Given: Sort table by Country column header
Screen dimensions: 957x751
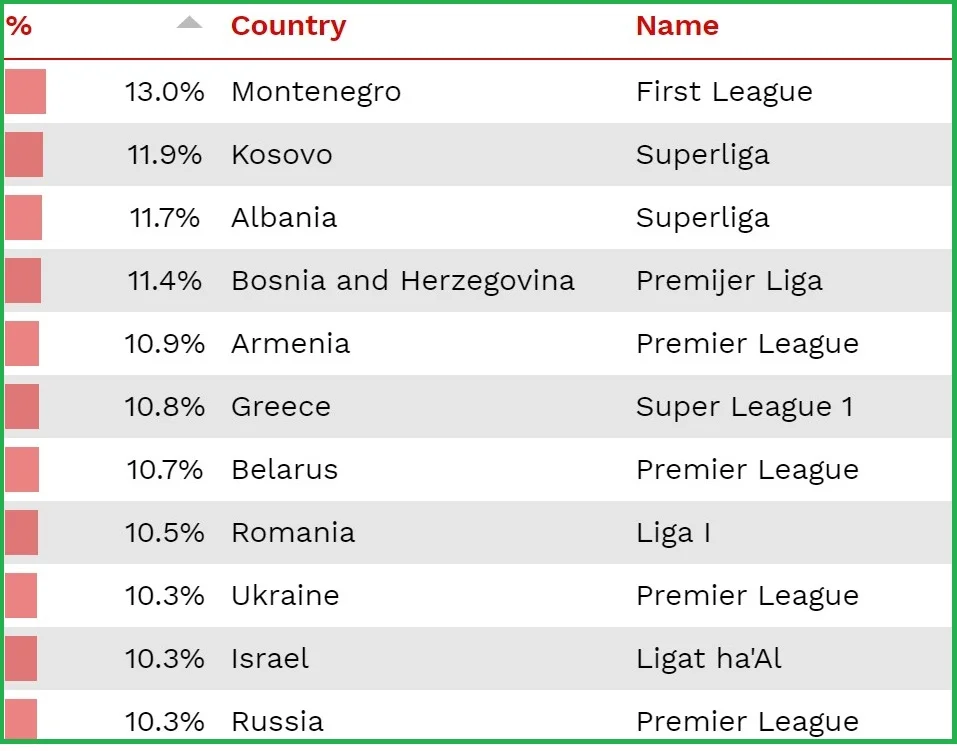Looking at the screenshot, I should [288, 26].
